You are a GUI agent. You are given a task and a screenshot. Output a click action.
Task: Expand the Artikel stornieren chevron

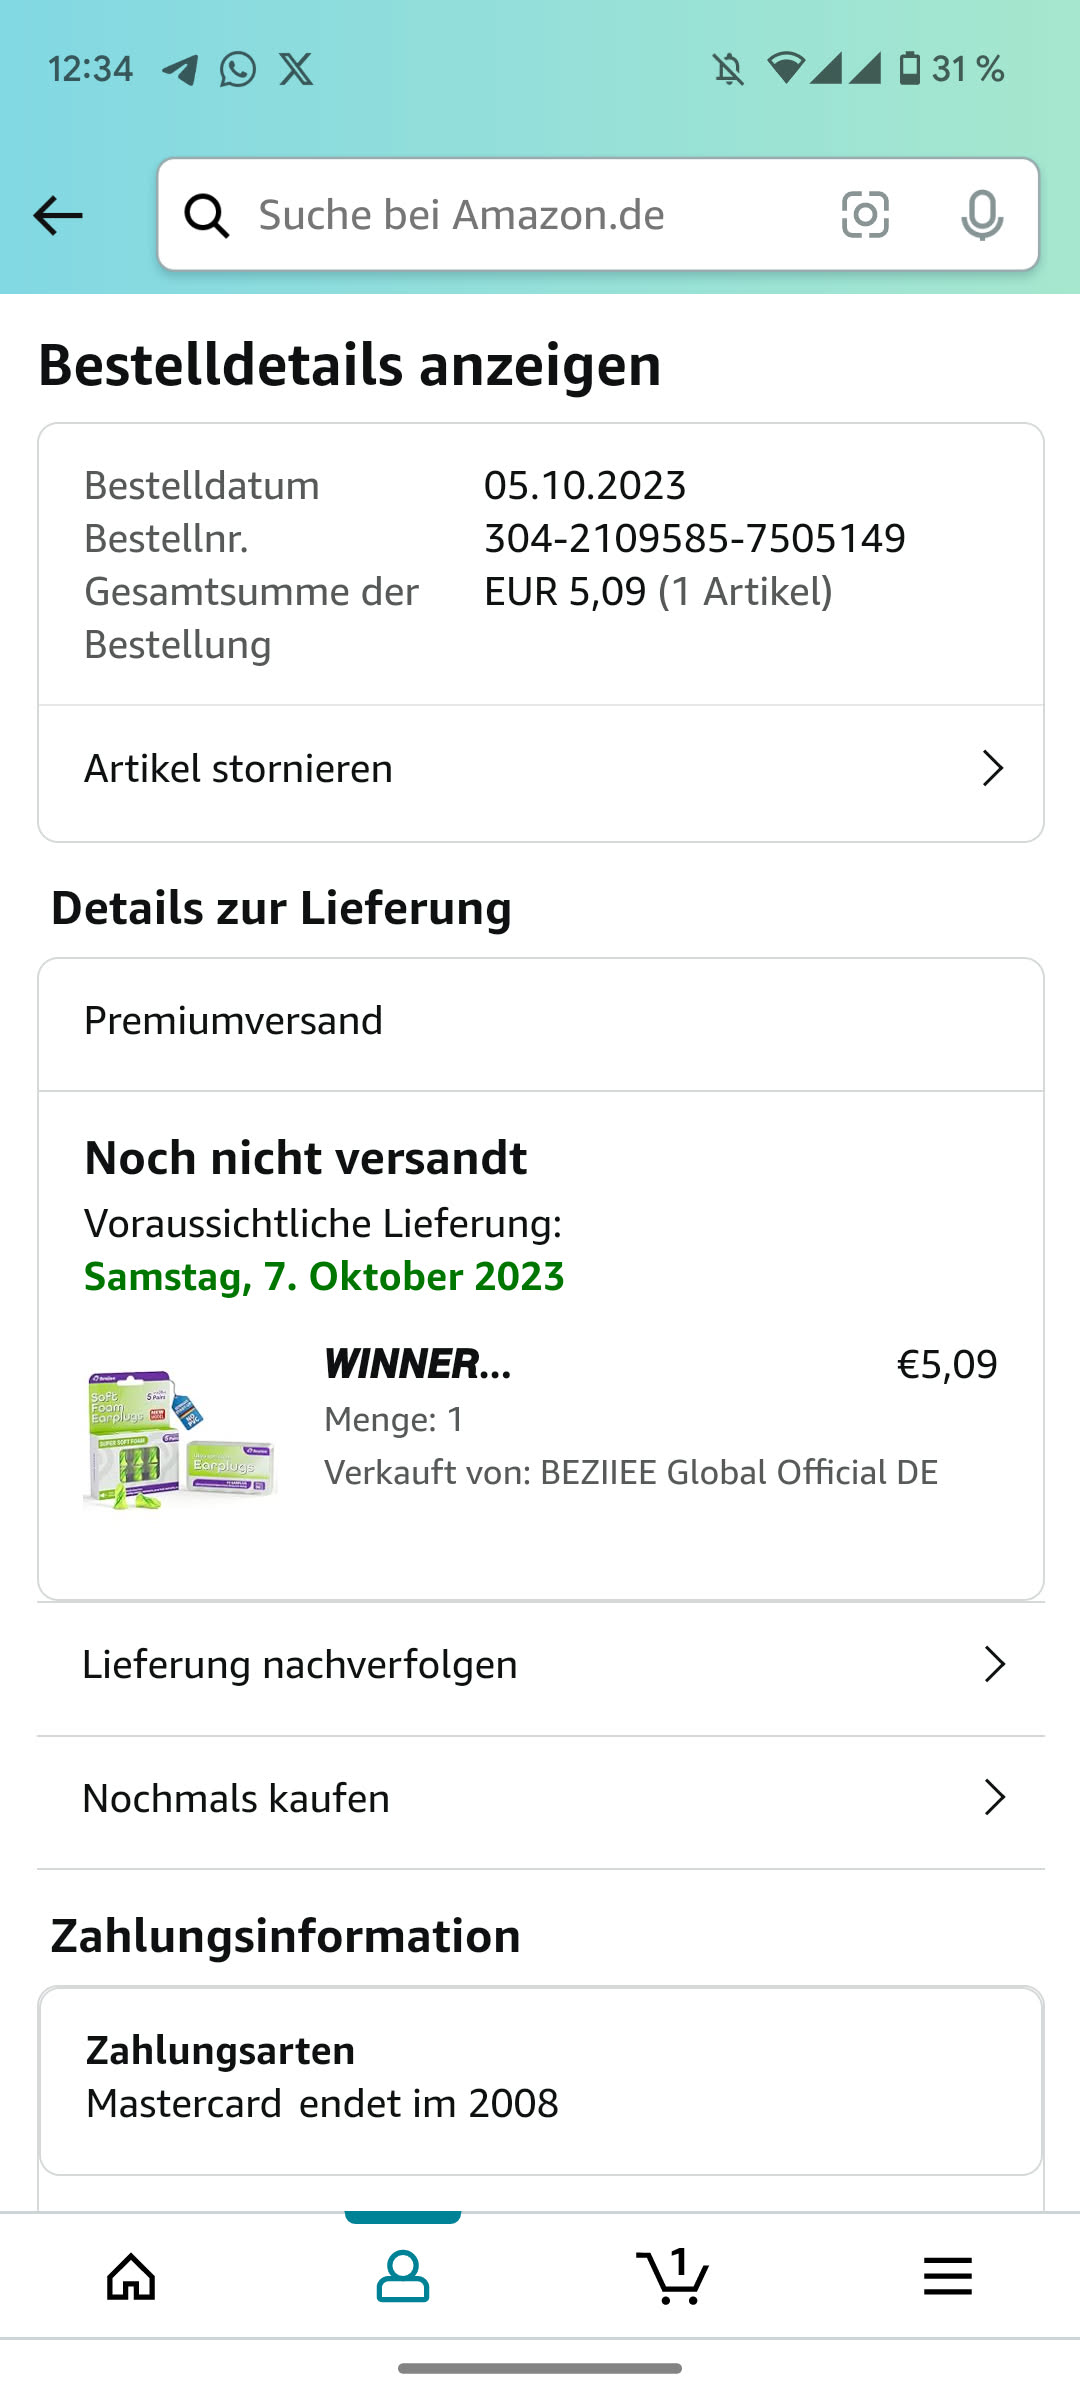992,769
